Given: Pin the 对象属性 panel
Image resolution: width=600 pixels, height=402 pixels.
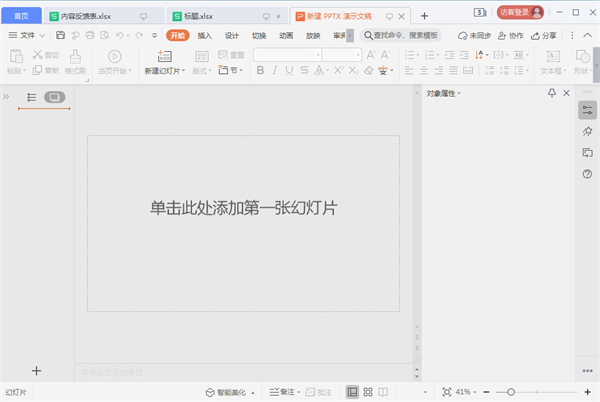Looking at the screenshot, I should tap(552, 93).
